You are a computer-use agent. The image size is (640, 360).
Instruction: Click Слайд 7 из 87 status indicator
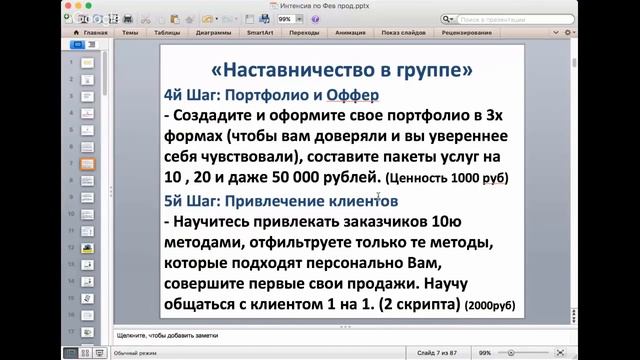[x=437, y=353]
